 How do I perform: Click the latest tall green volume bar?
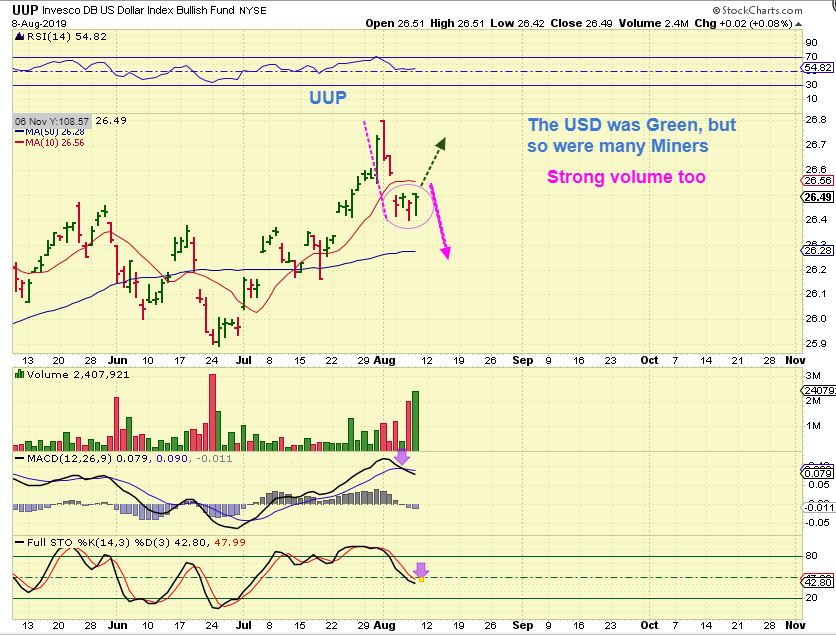(415, 421)
